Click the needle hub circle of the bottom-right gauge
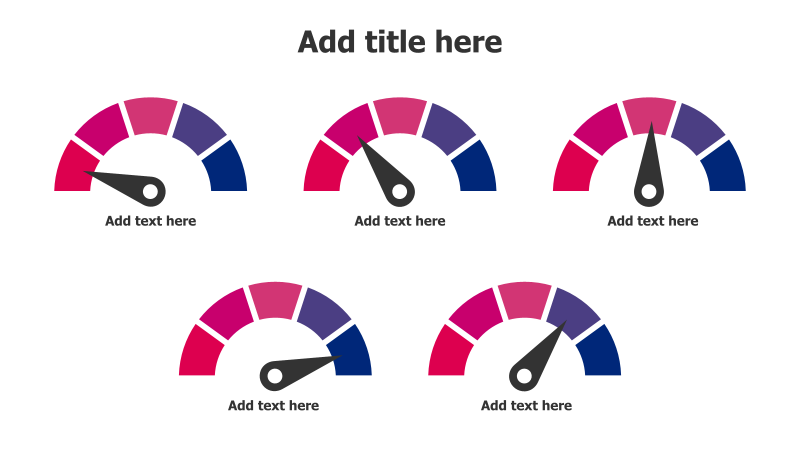This screenshot has width=800, height=450. [x=524, y=376]
